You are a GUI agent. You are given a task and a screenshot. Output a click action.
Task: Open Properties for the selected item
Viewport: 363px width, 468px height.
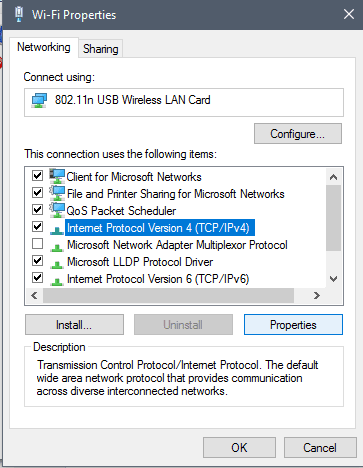click(x=293, y=325)
